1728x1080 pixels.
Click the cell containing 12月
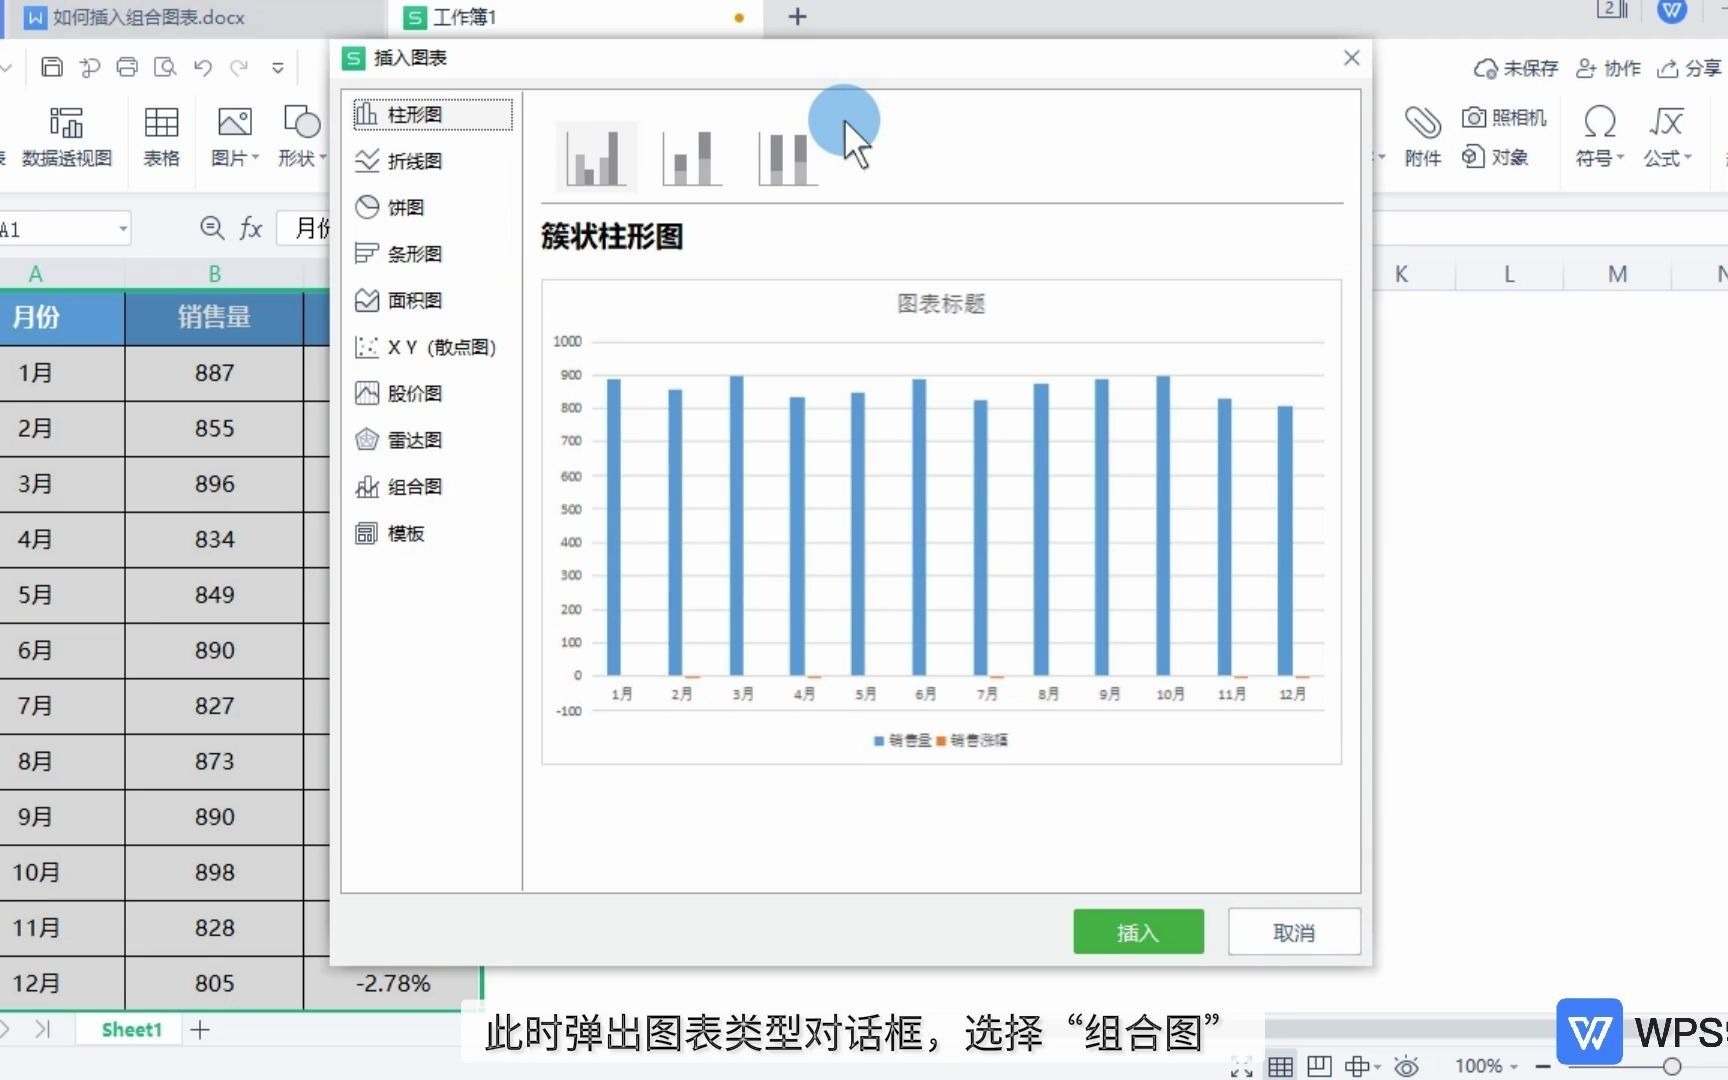click(x=61, y=983)
